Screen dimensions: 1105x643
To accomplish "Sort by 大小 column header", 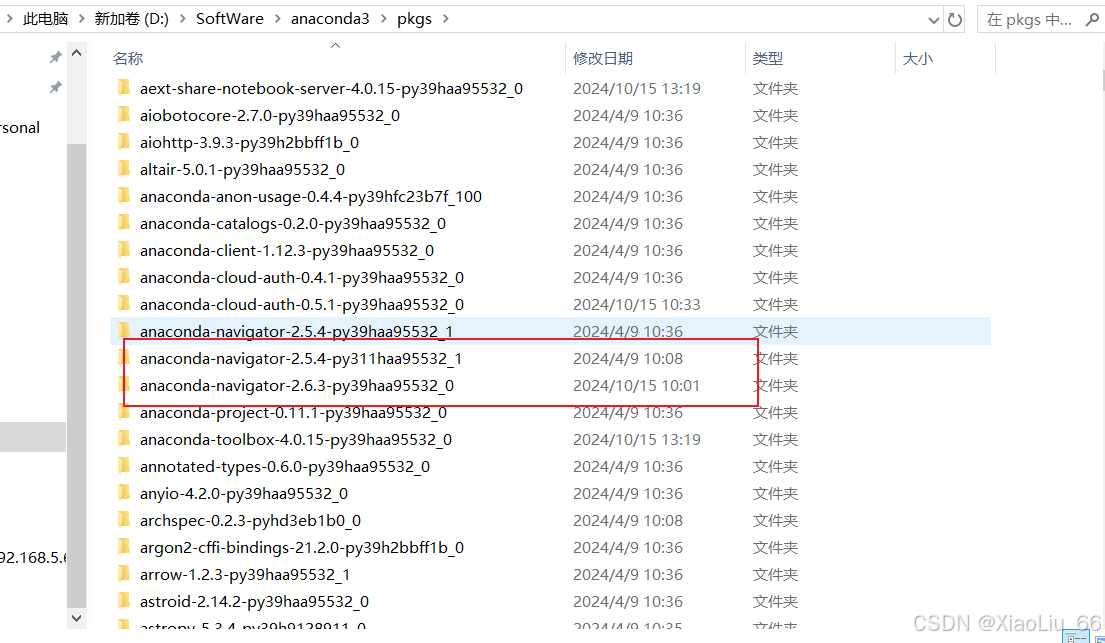I will (x=918, y=59).
